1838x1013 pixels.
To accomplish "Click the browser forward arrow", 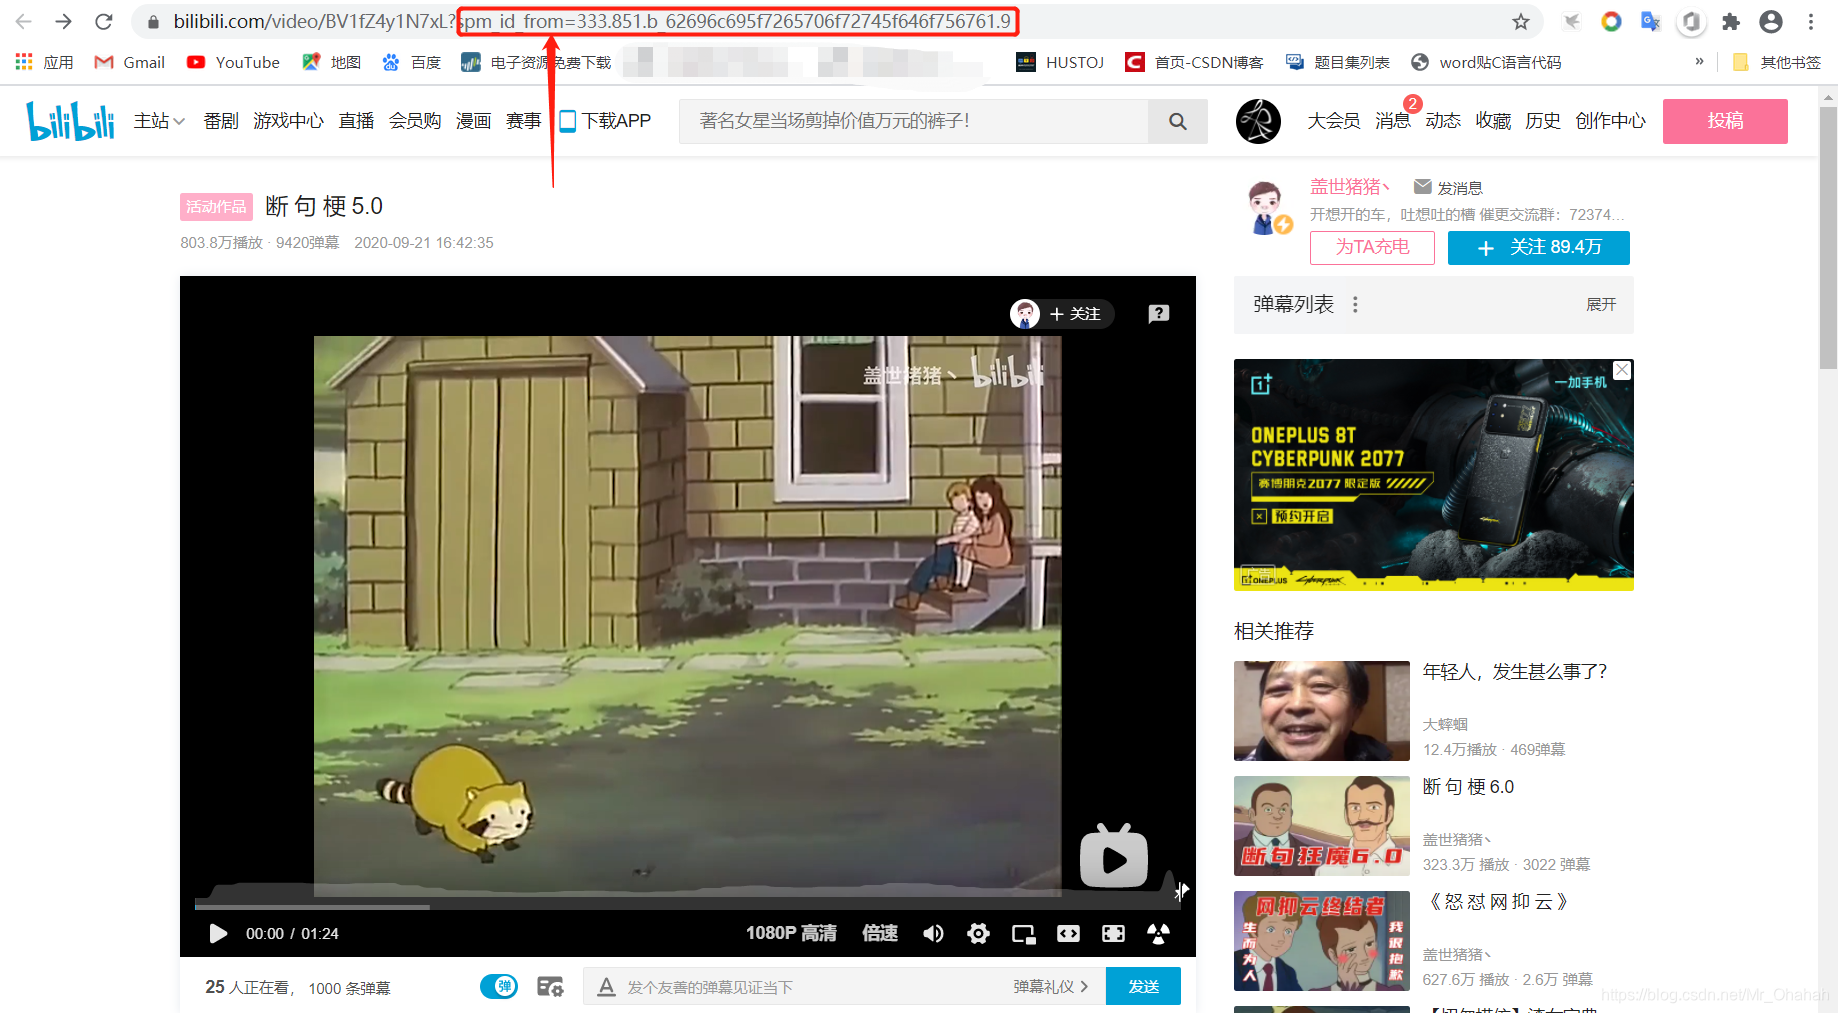I will (x=64, y=21).
